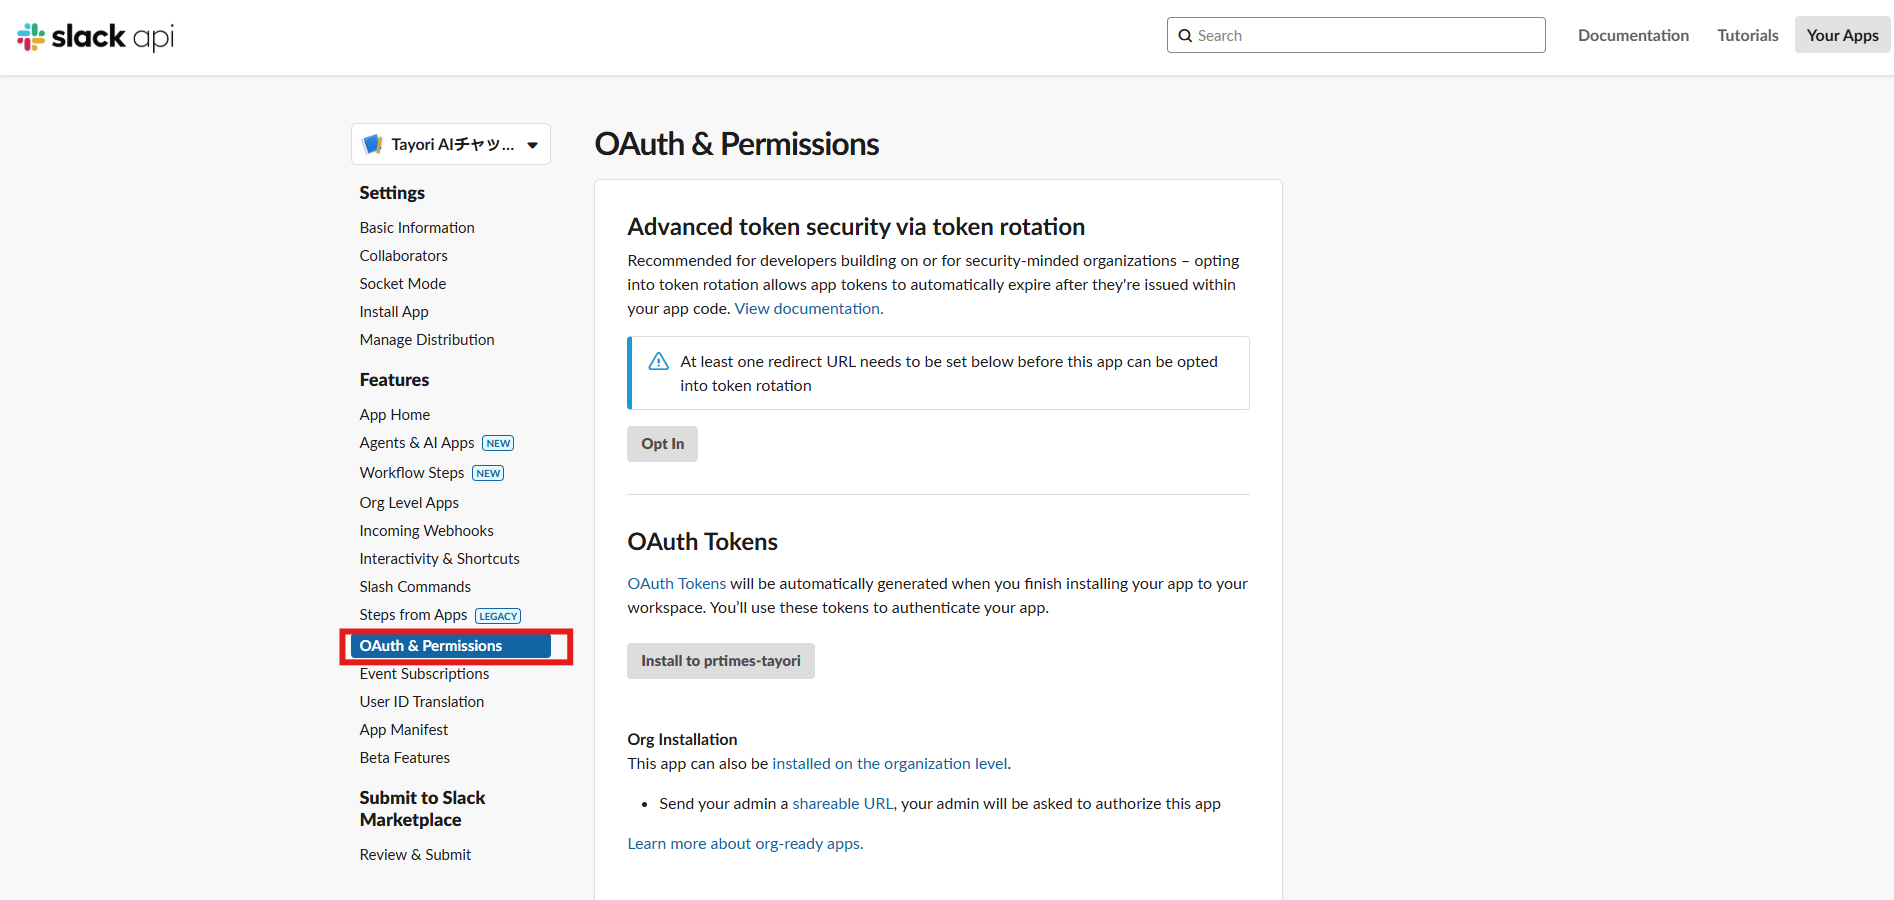This screenshot has width=1894, height=900.
Task: Open the Slash Commands page
Action: pos(415,587)
